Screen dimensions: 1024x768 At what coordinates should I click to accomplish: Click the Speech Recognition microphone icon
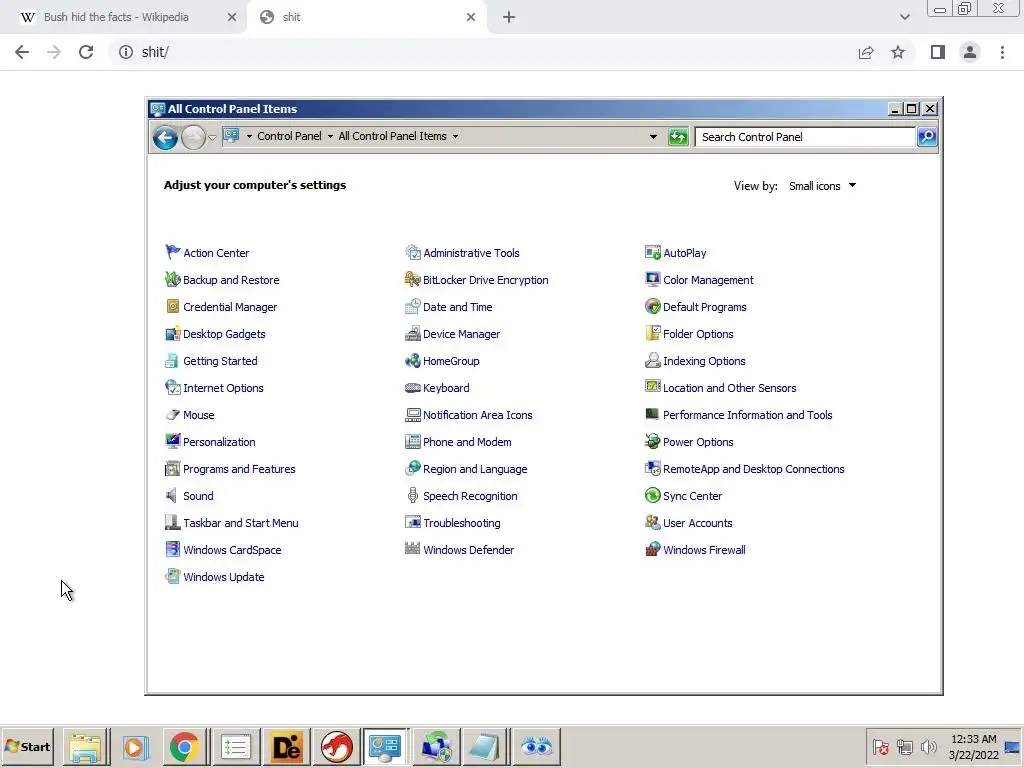point(413,496)
